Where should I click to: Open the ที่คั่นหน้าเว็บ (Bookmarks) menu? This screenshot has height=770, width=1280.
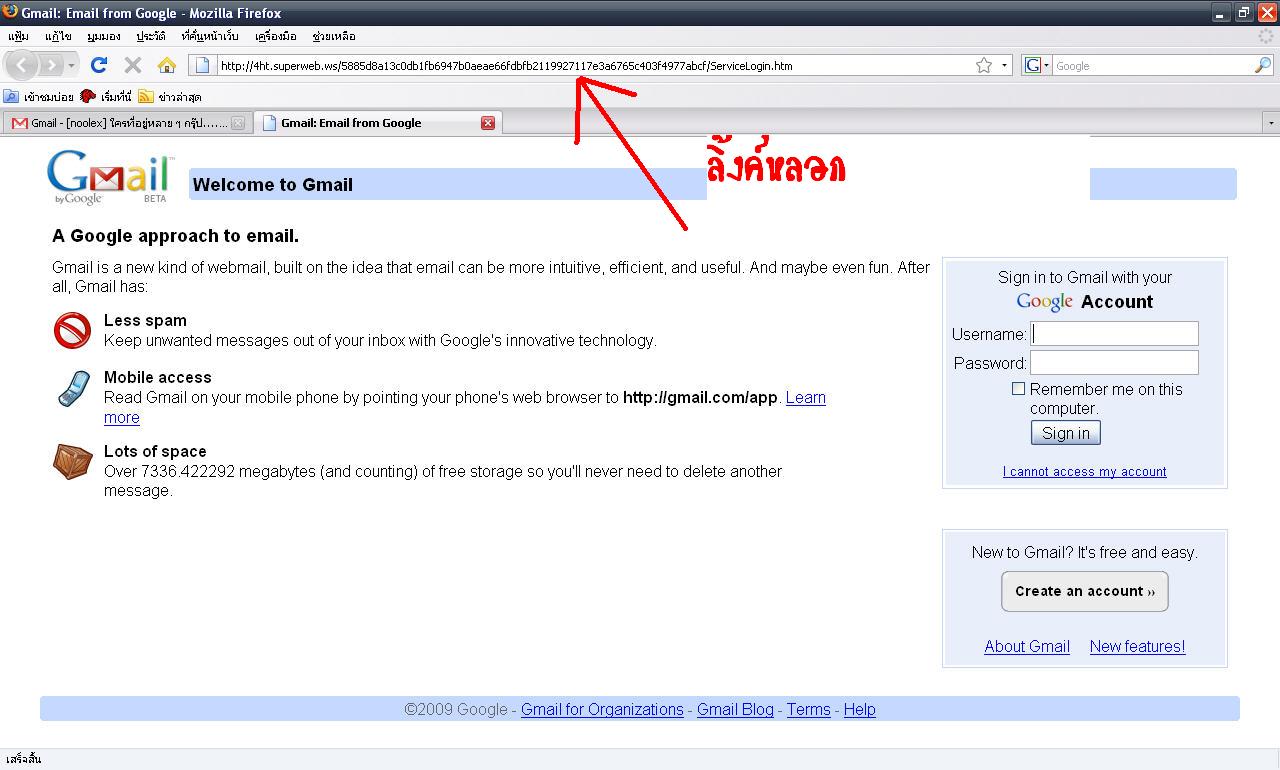coord(210,36)
